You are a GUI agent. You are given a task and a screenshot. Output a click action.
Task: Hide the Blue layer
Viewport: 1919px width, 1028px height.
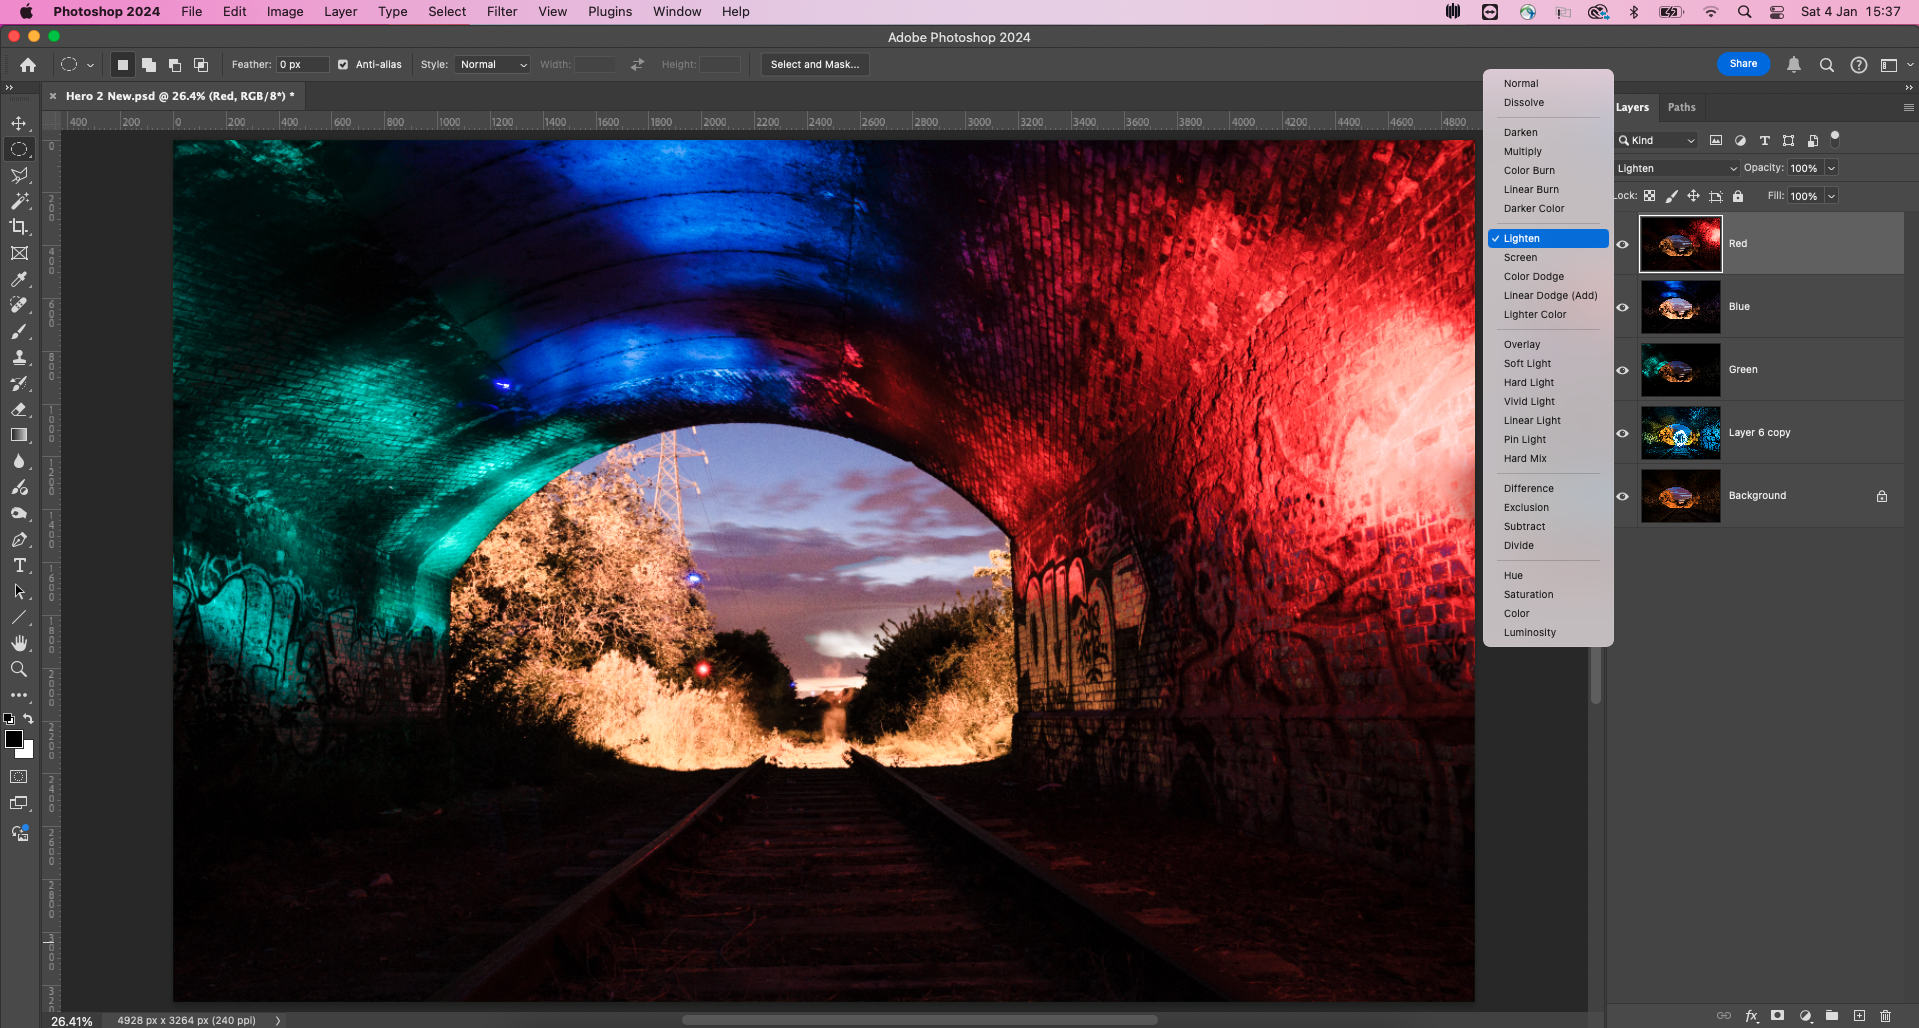pyautogui.click(x=1623, y=307)
